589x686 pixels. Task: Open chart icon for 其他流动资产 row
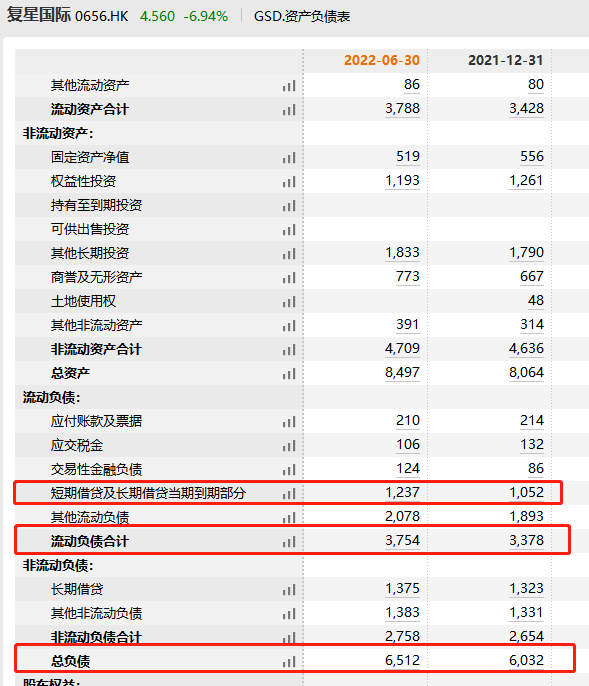coord(289,86)
